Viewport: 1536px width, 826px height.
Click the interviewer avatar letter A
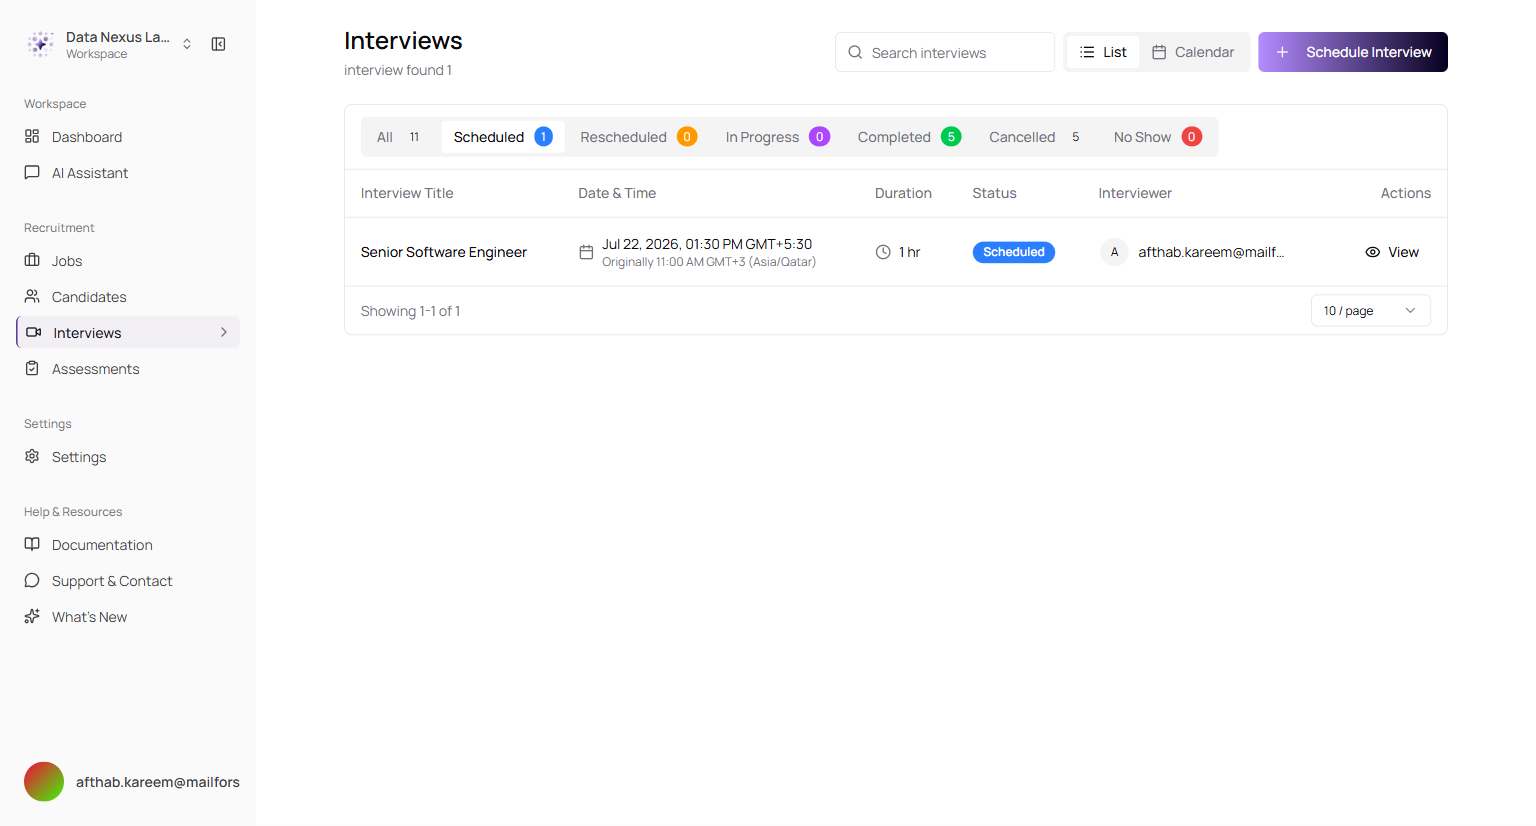click(1114, 252)
